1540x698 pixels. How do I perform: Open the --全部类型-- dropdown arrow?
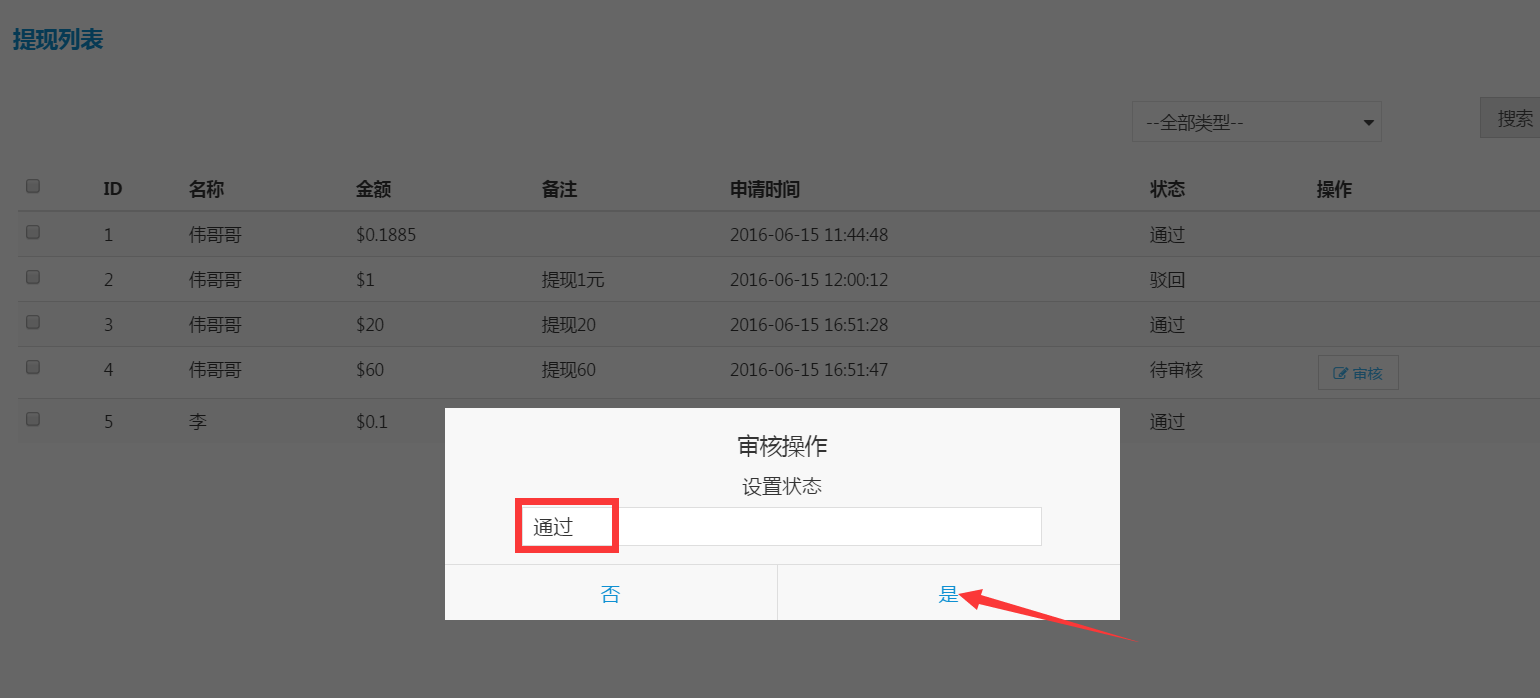(x=1368, y=123)
